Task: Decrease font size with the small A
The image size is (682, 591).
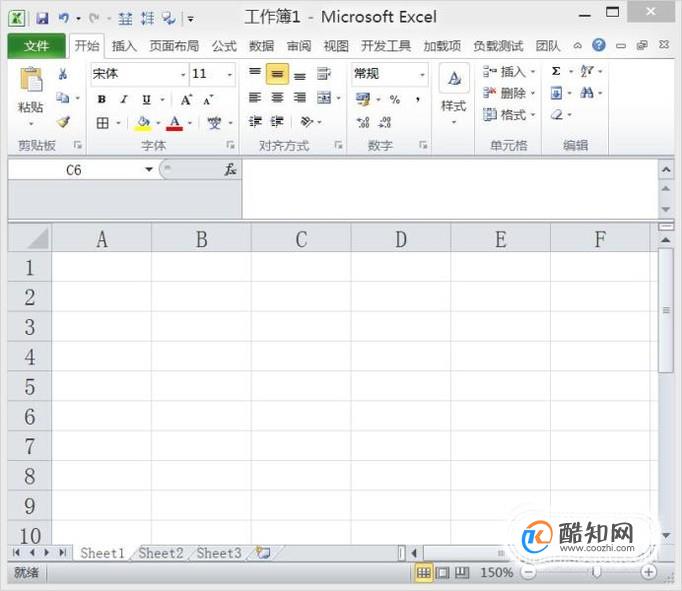Action: click(x=208, y=100)
